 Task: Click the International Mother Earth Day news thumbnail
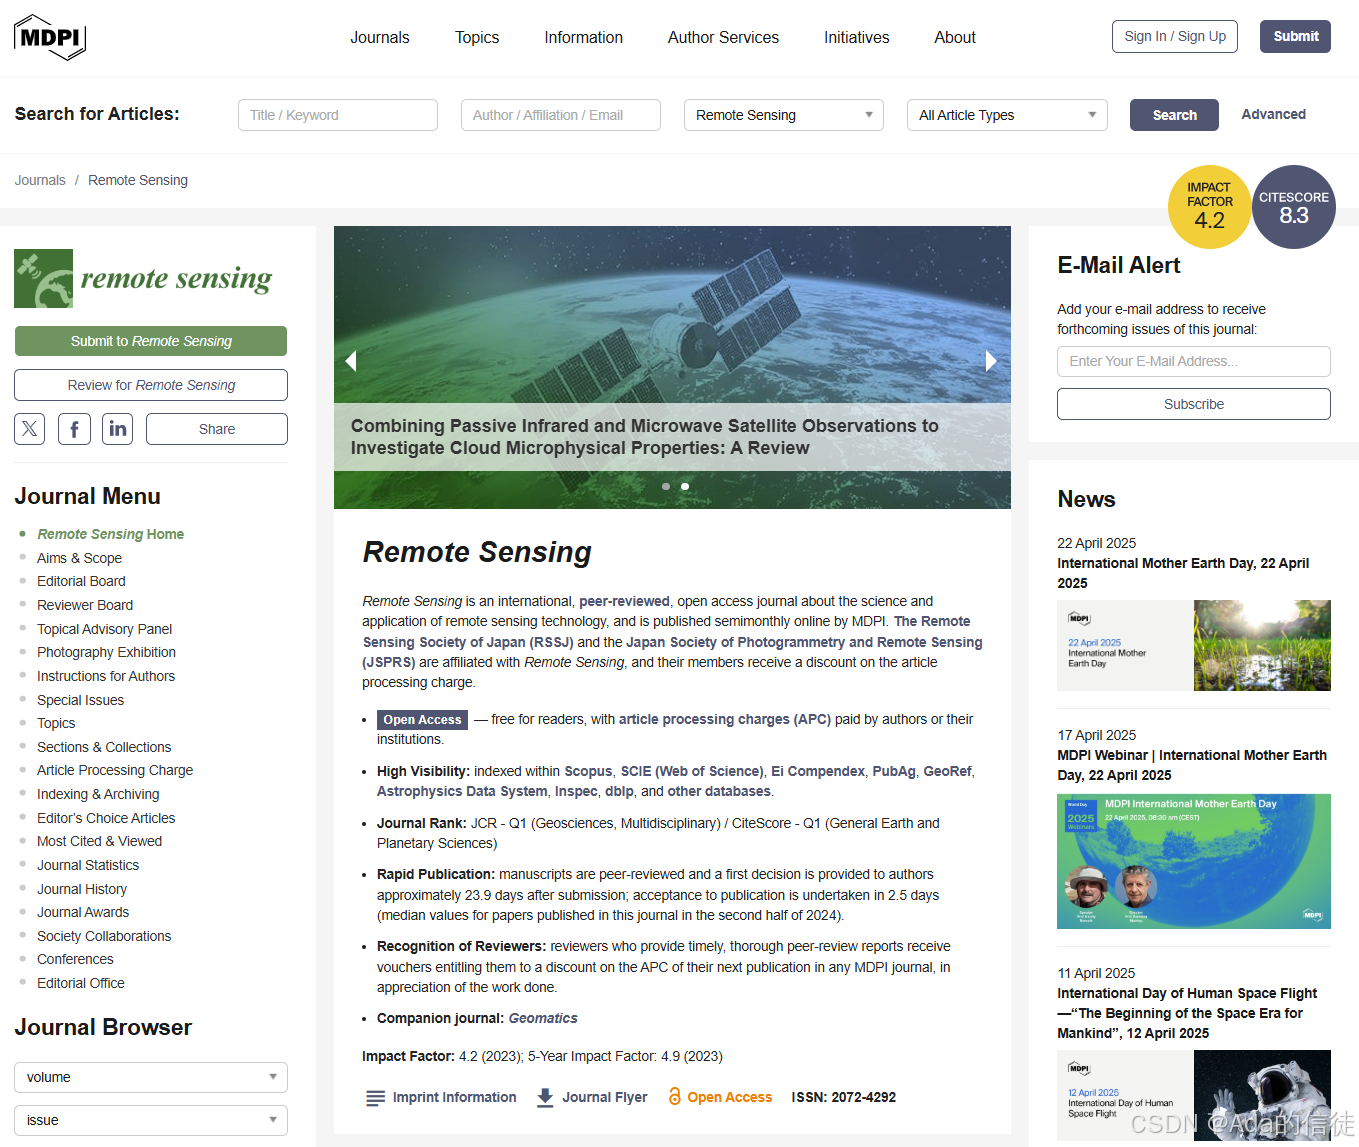pyautogui.click(x=1193, y=645)
